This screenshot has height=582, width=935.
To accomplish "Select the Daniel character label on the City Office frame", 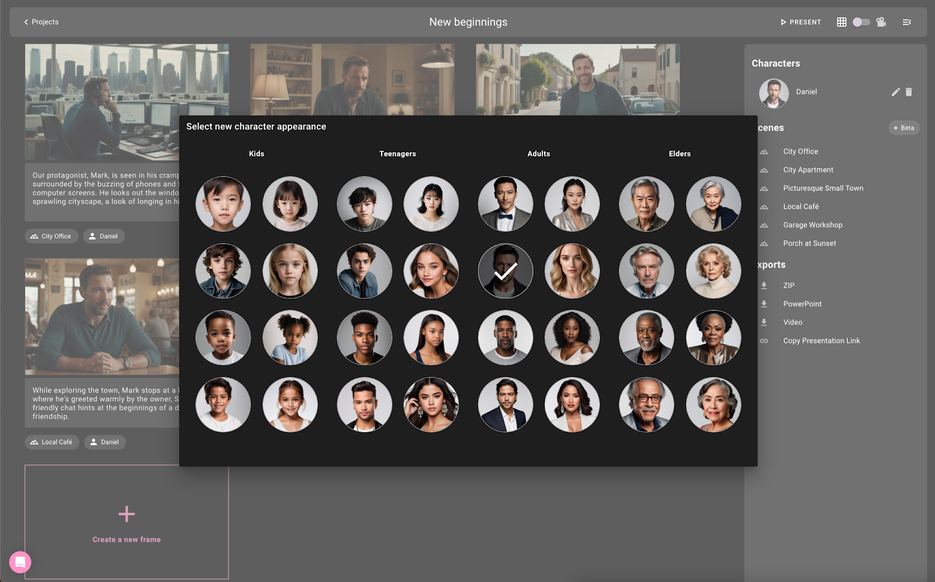I will pos(104,236).
